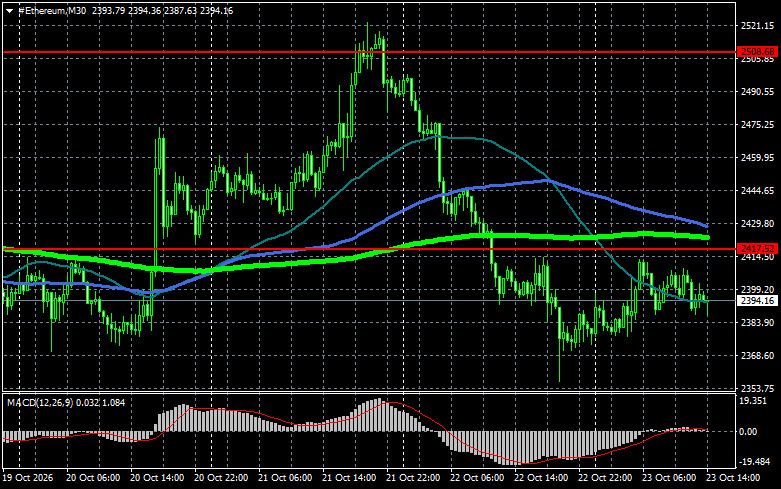The image size is (781, 489).
Task: Click price scale label 2444.65
Action: pyautogui.click(x=757, y=191)
